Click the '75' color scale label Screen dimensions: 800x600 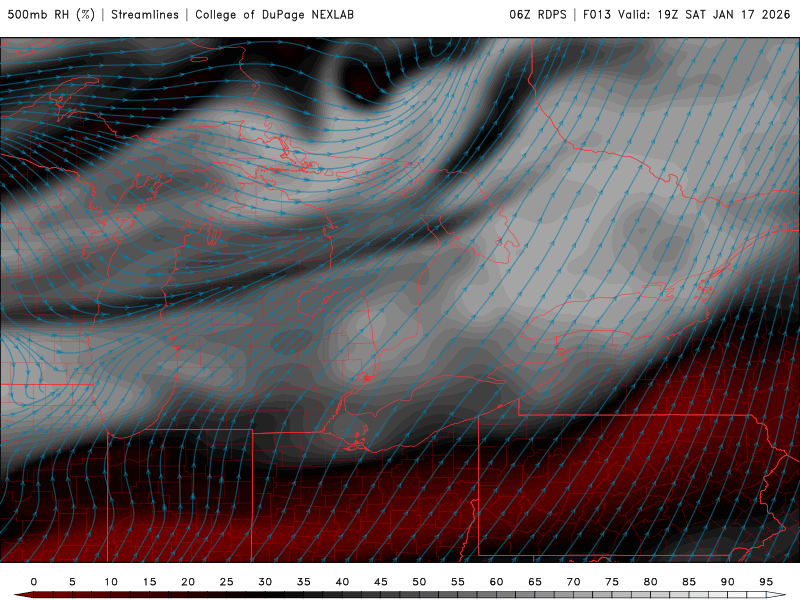(612, 582)
